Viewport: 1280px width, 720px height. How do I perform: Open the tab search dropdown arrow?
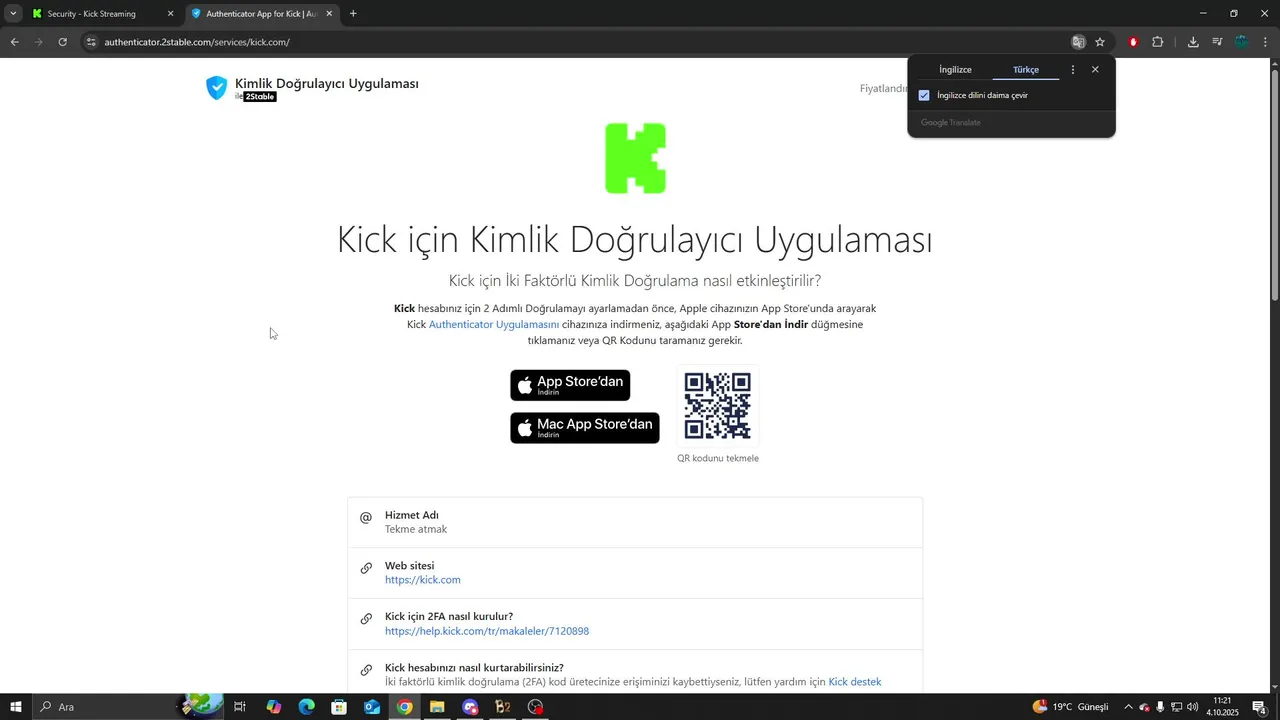[13, 14]
